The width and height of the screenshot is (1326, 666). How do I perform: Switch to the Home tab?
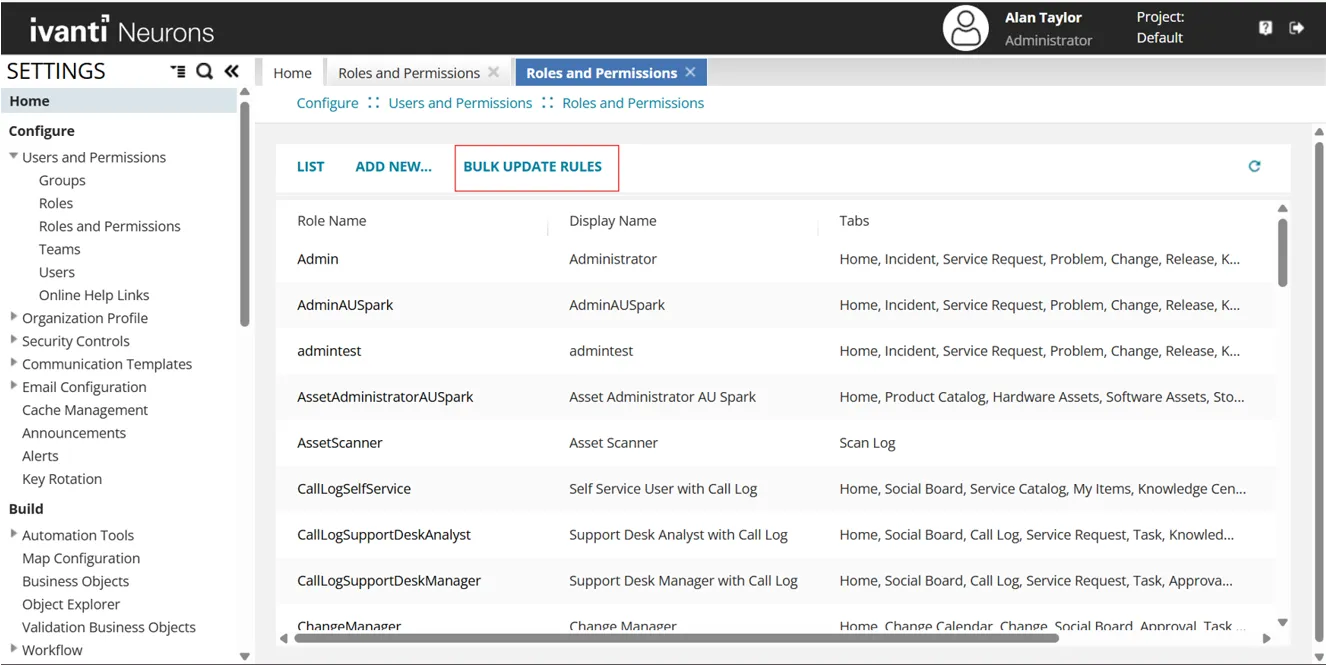(292, 72)
